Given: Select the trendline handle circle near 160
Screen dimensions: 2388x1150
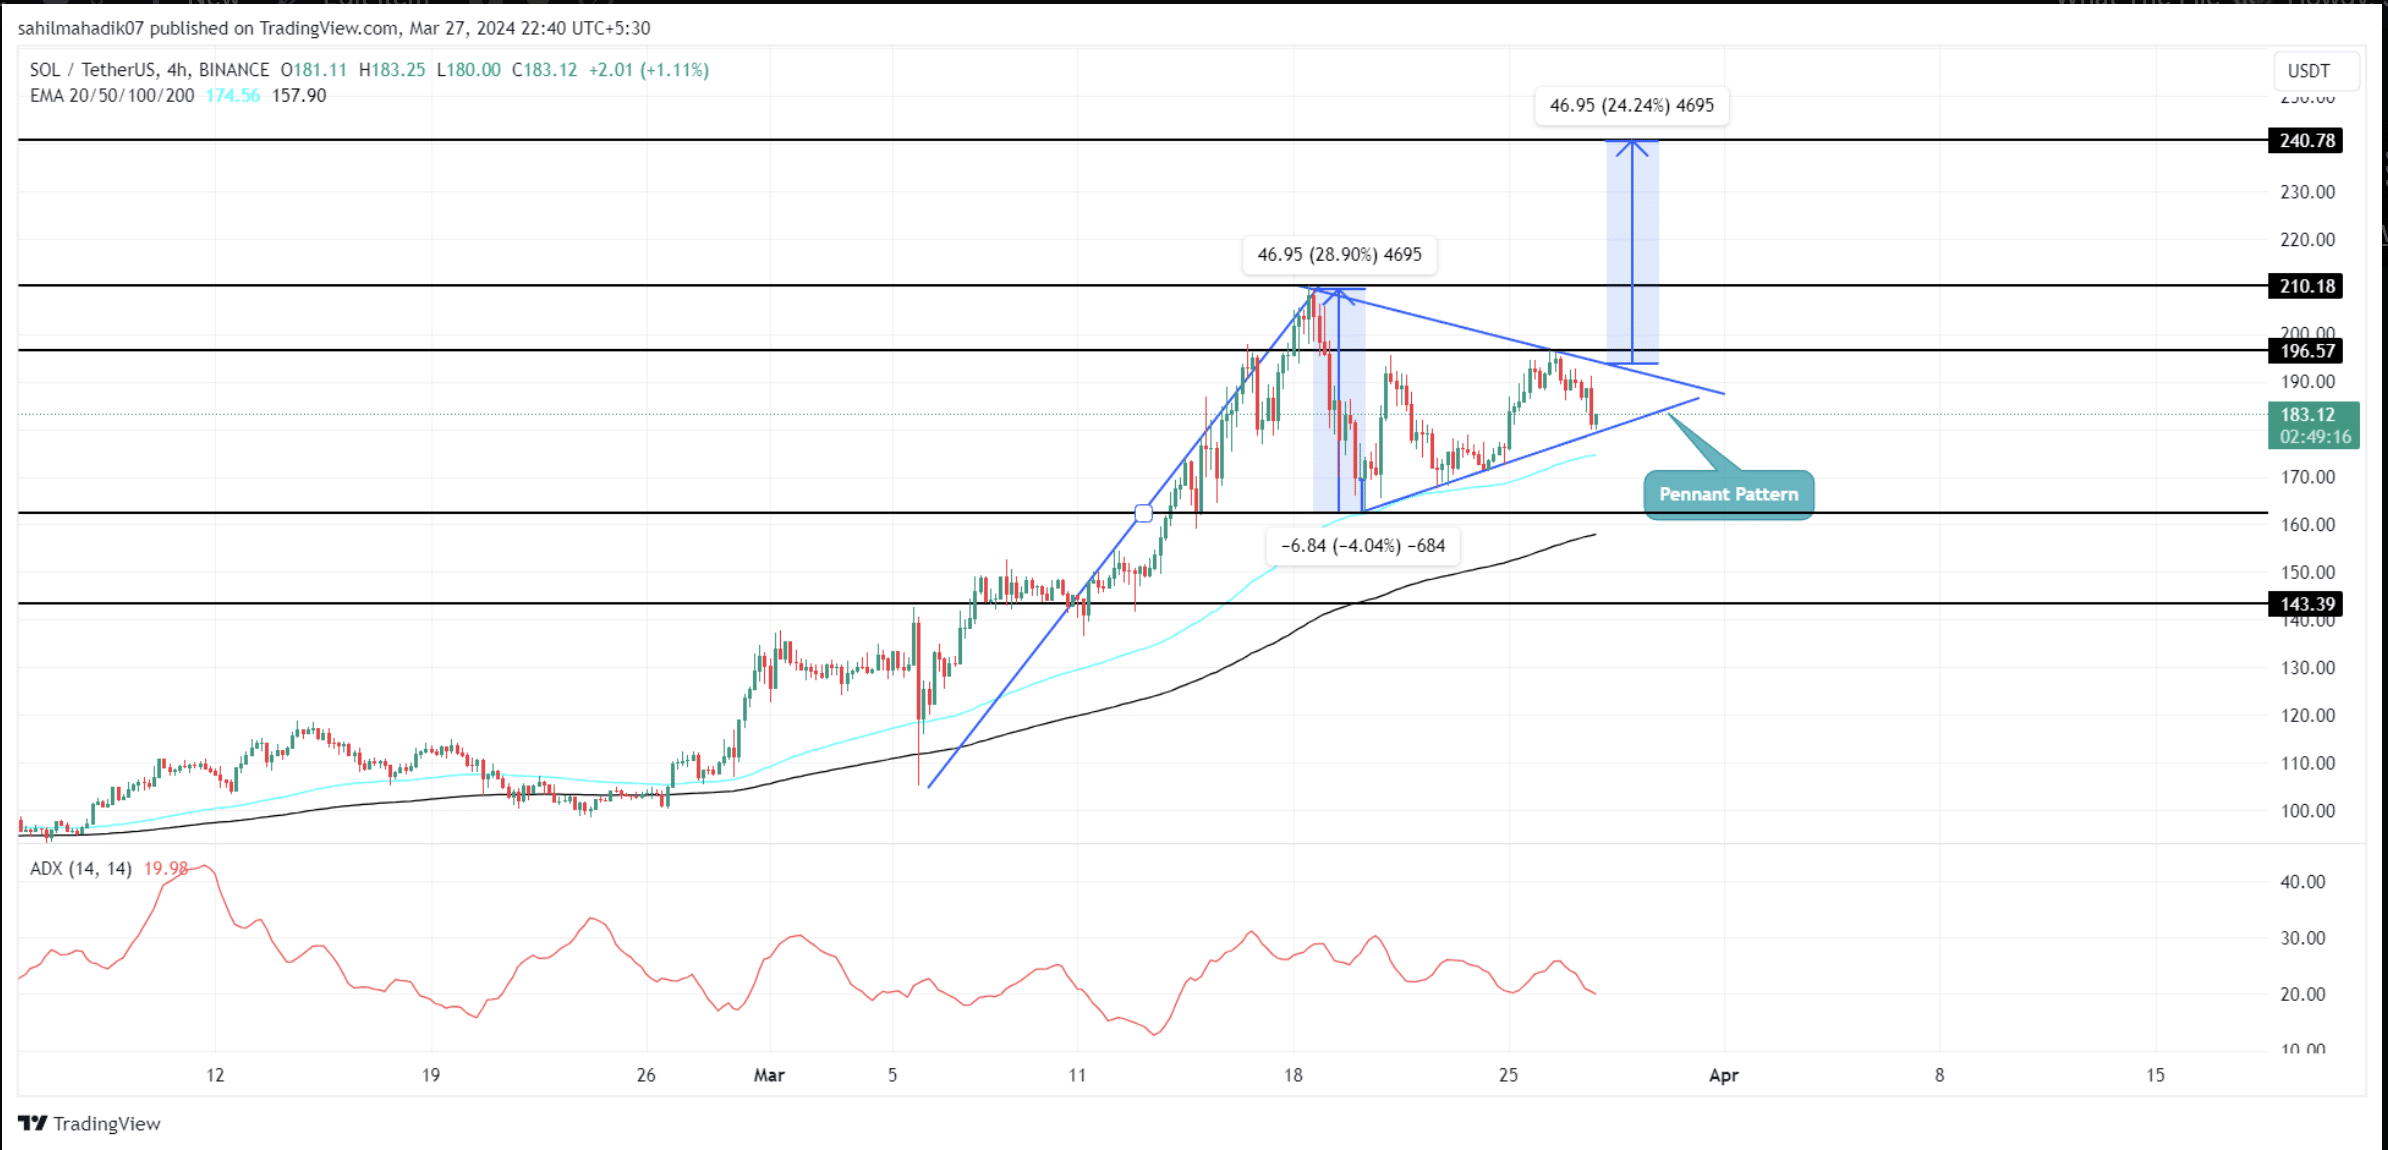Looking at the screenshot, I should pyautogui.click(x=1144, y=513).
